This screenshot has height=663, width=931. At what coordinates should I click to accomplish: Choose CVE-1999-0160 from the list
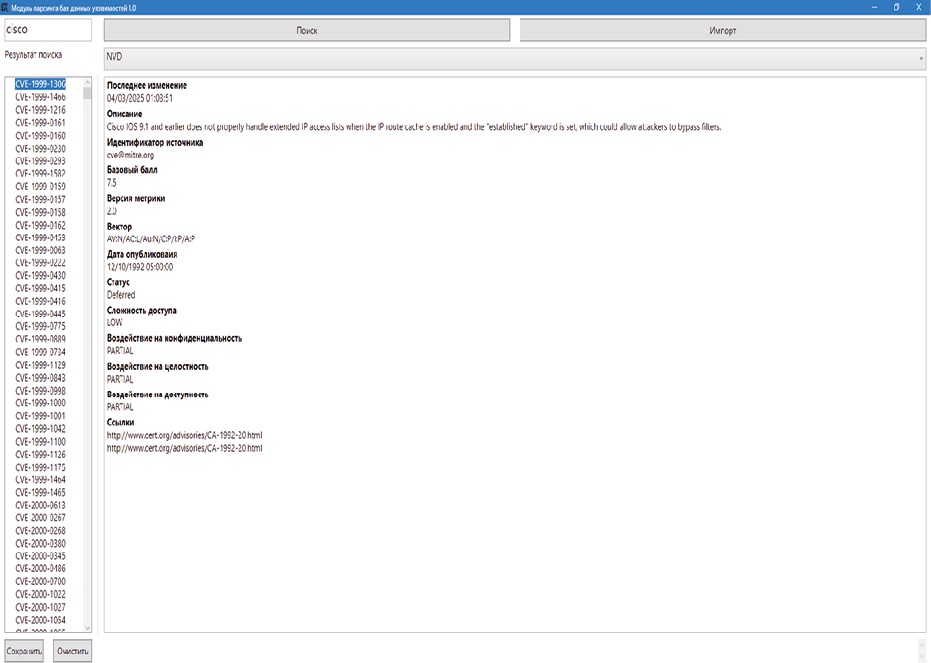[x=40, y=135]
